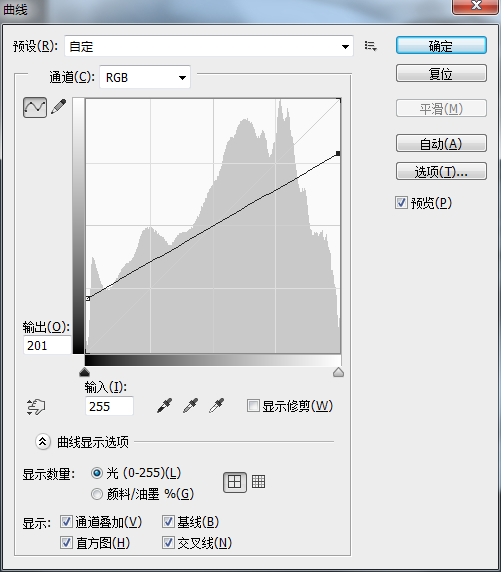The width and height of the screenshot is (501, 572).
Task: Select the upper-right curve control point
Action: click(x=338, y=154)
